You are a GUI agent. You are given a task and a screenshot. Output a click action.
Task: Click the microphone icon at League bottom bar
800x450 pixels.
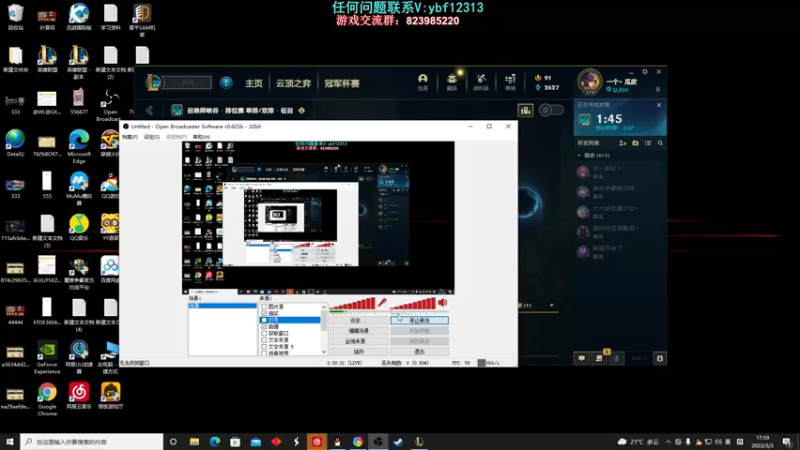pyautogui.click(x=616, y=358)
